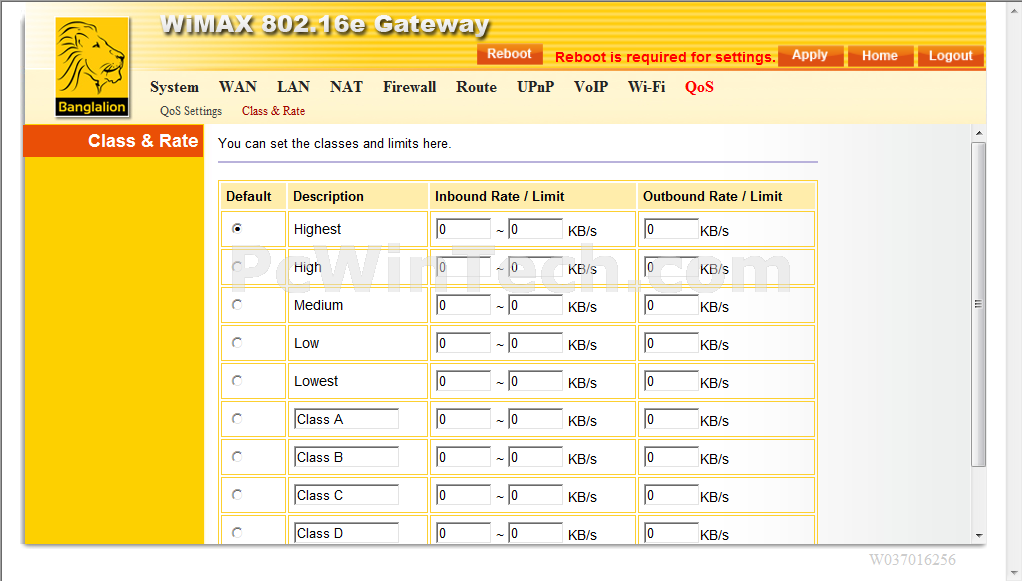Open the Wi-Fi menu
The width and height of the screenshot is (1022, 581).
click(647, 87)
